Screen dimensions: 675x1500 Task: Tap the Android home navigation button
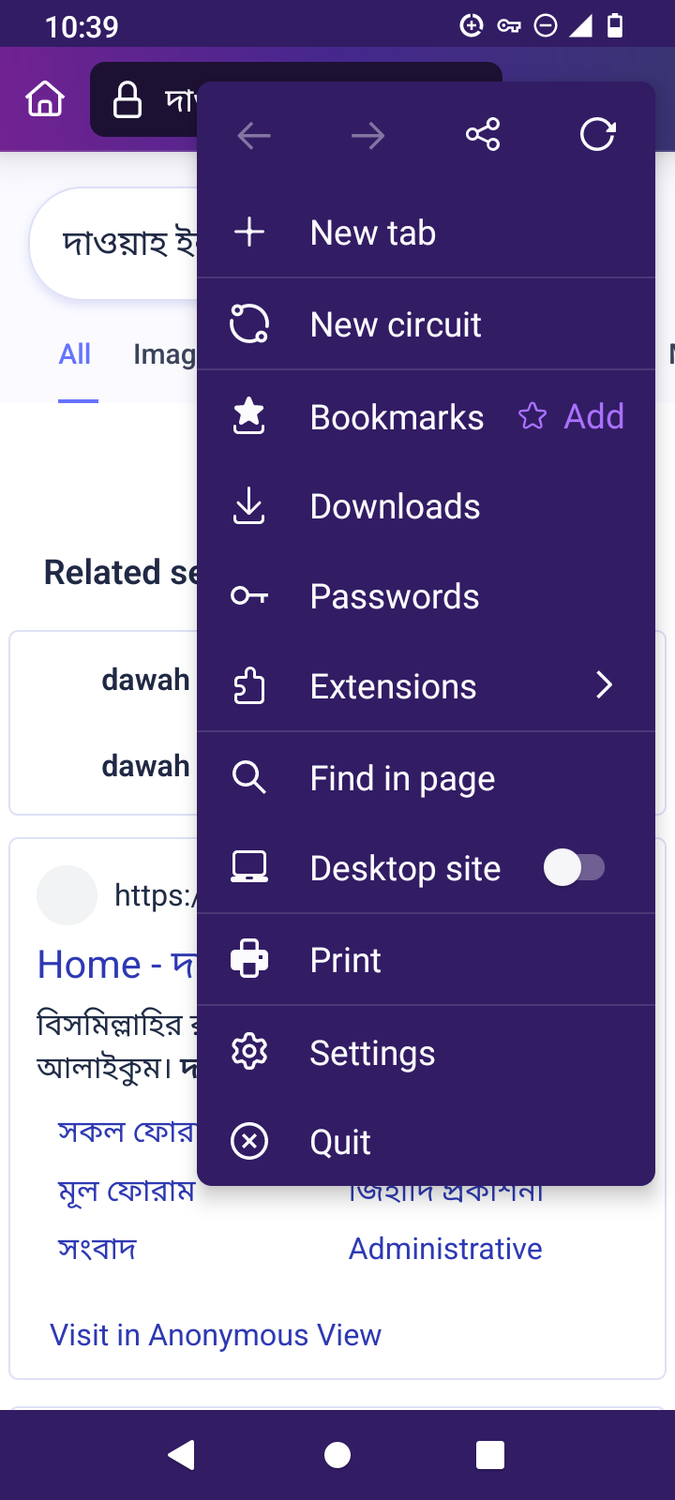pos(337,1455)
